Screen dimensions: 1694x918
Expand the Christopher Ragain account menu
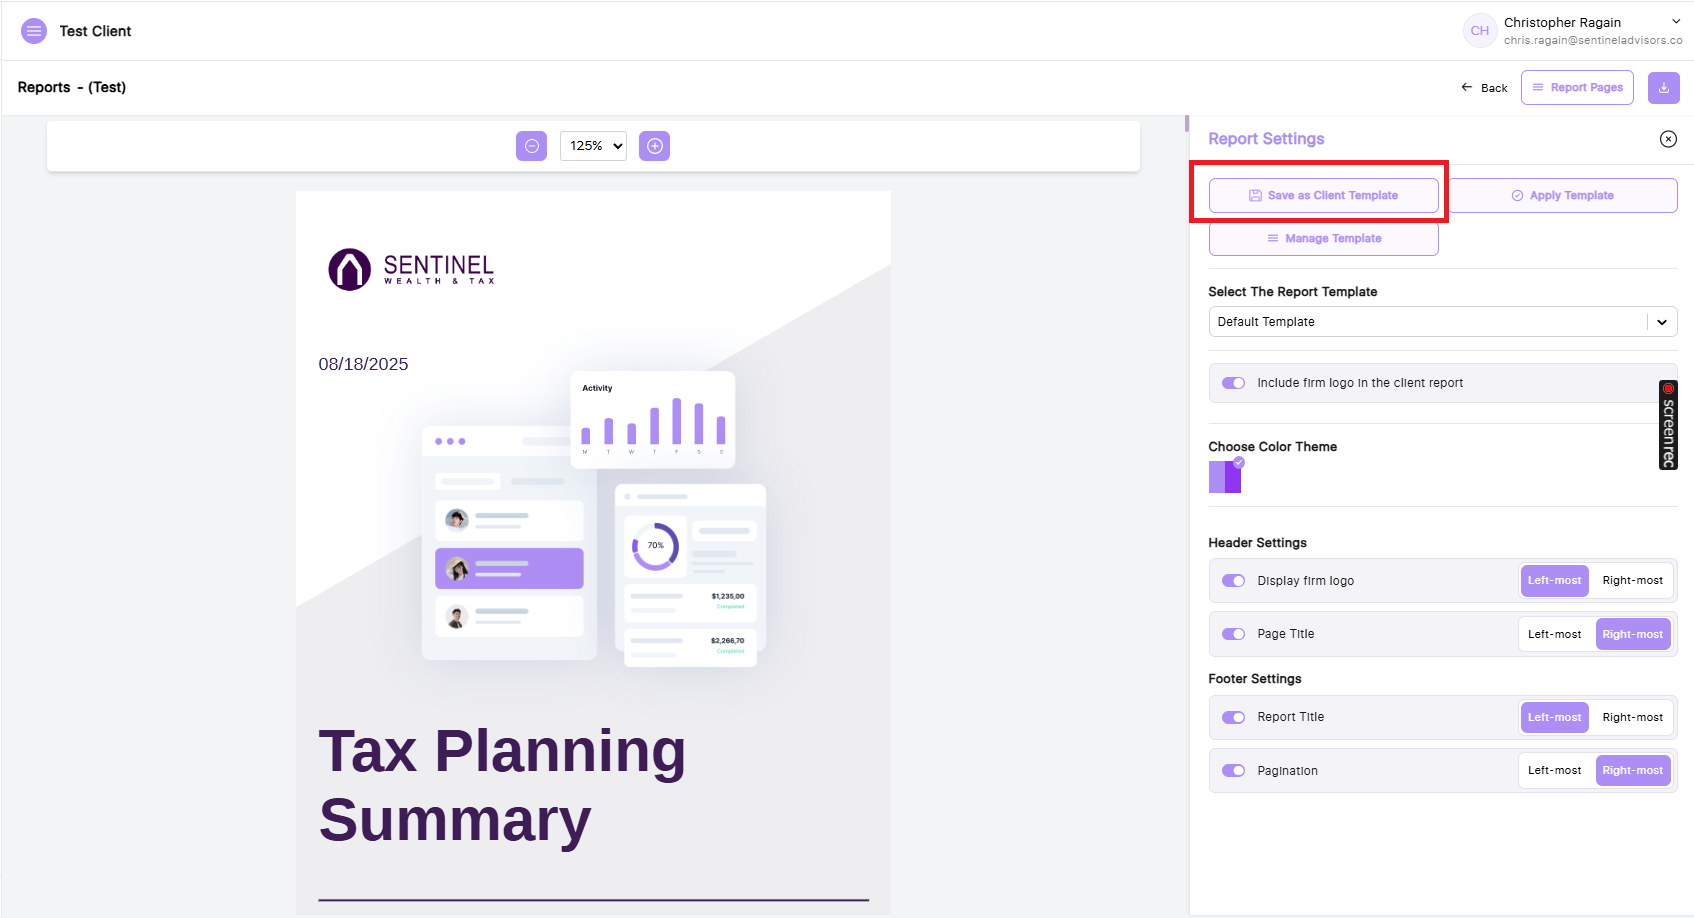1675,22
